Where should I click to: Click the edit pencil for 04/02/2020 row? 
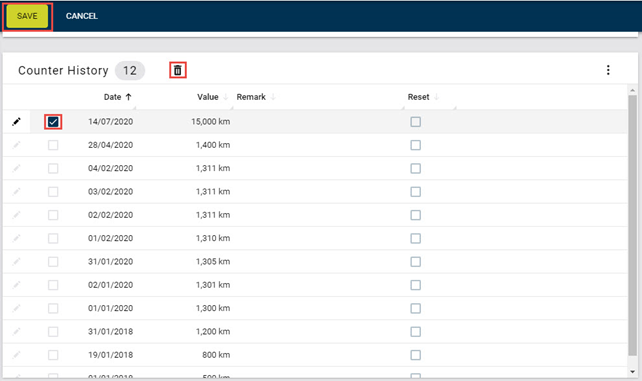pyautogui.click(x=16, y=168)
